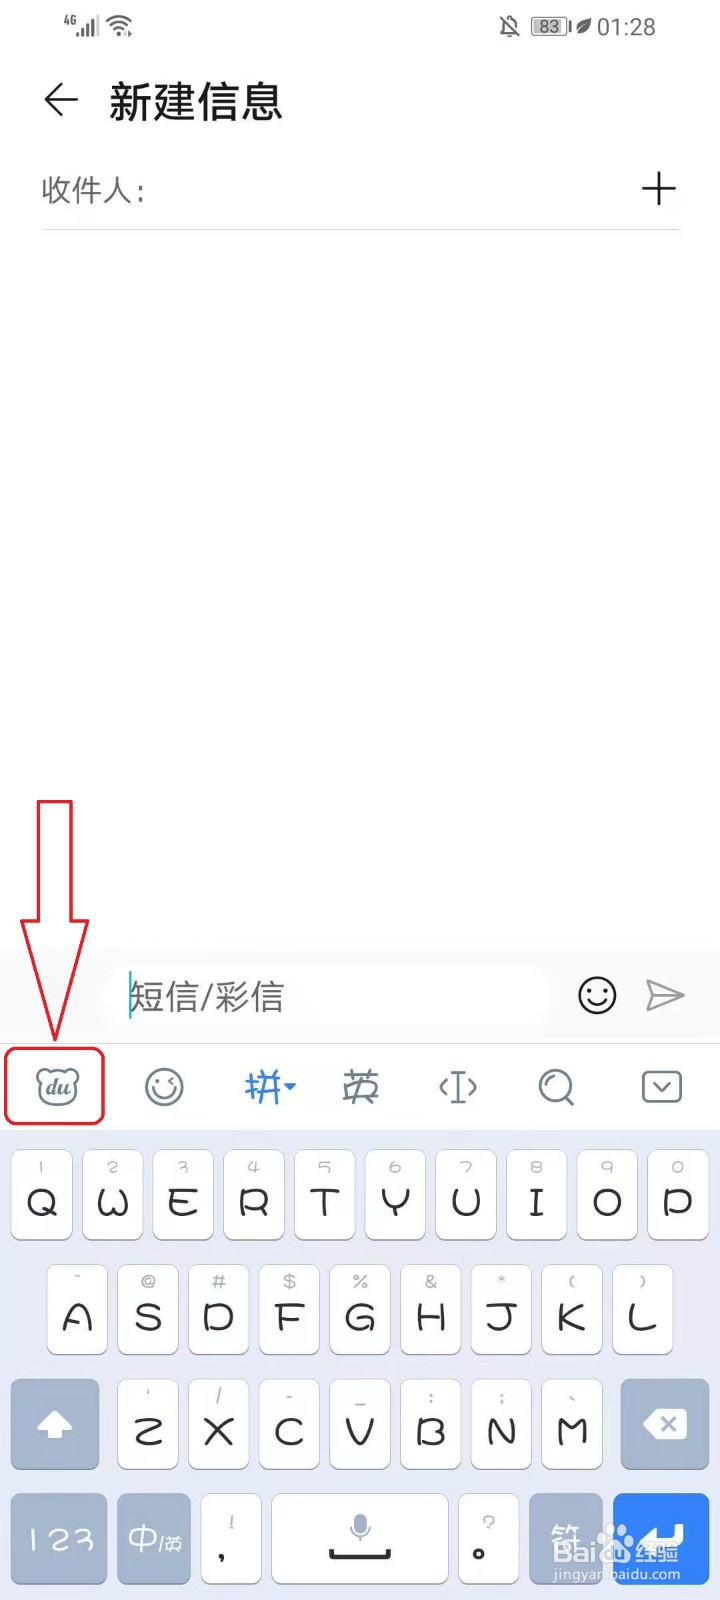The width and height of the screenshot is (720, 1600).
Task: Go back using the left arrow
Action: (61, 100)
